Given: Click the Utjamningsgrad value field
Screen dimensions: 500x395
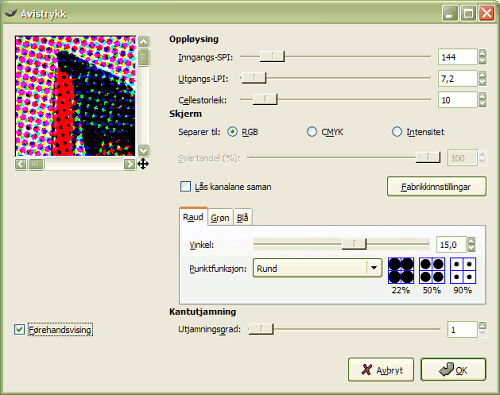Looking at the screenshot, I should (x=462, y=330).
